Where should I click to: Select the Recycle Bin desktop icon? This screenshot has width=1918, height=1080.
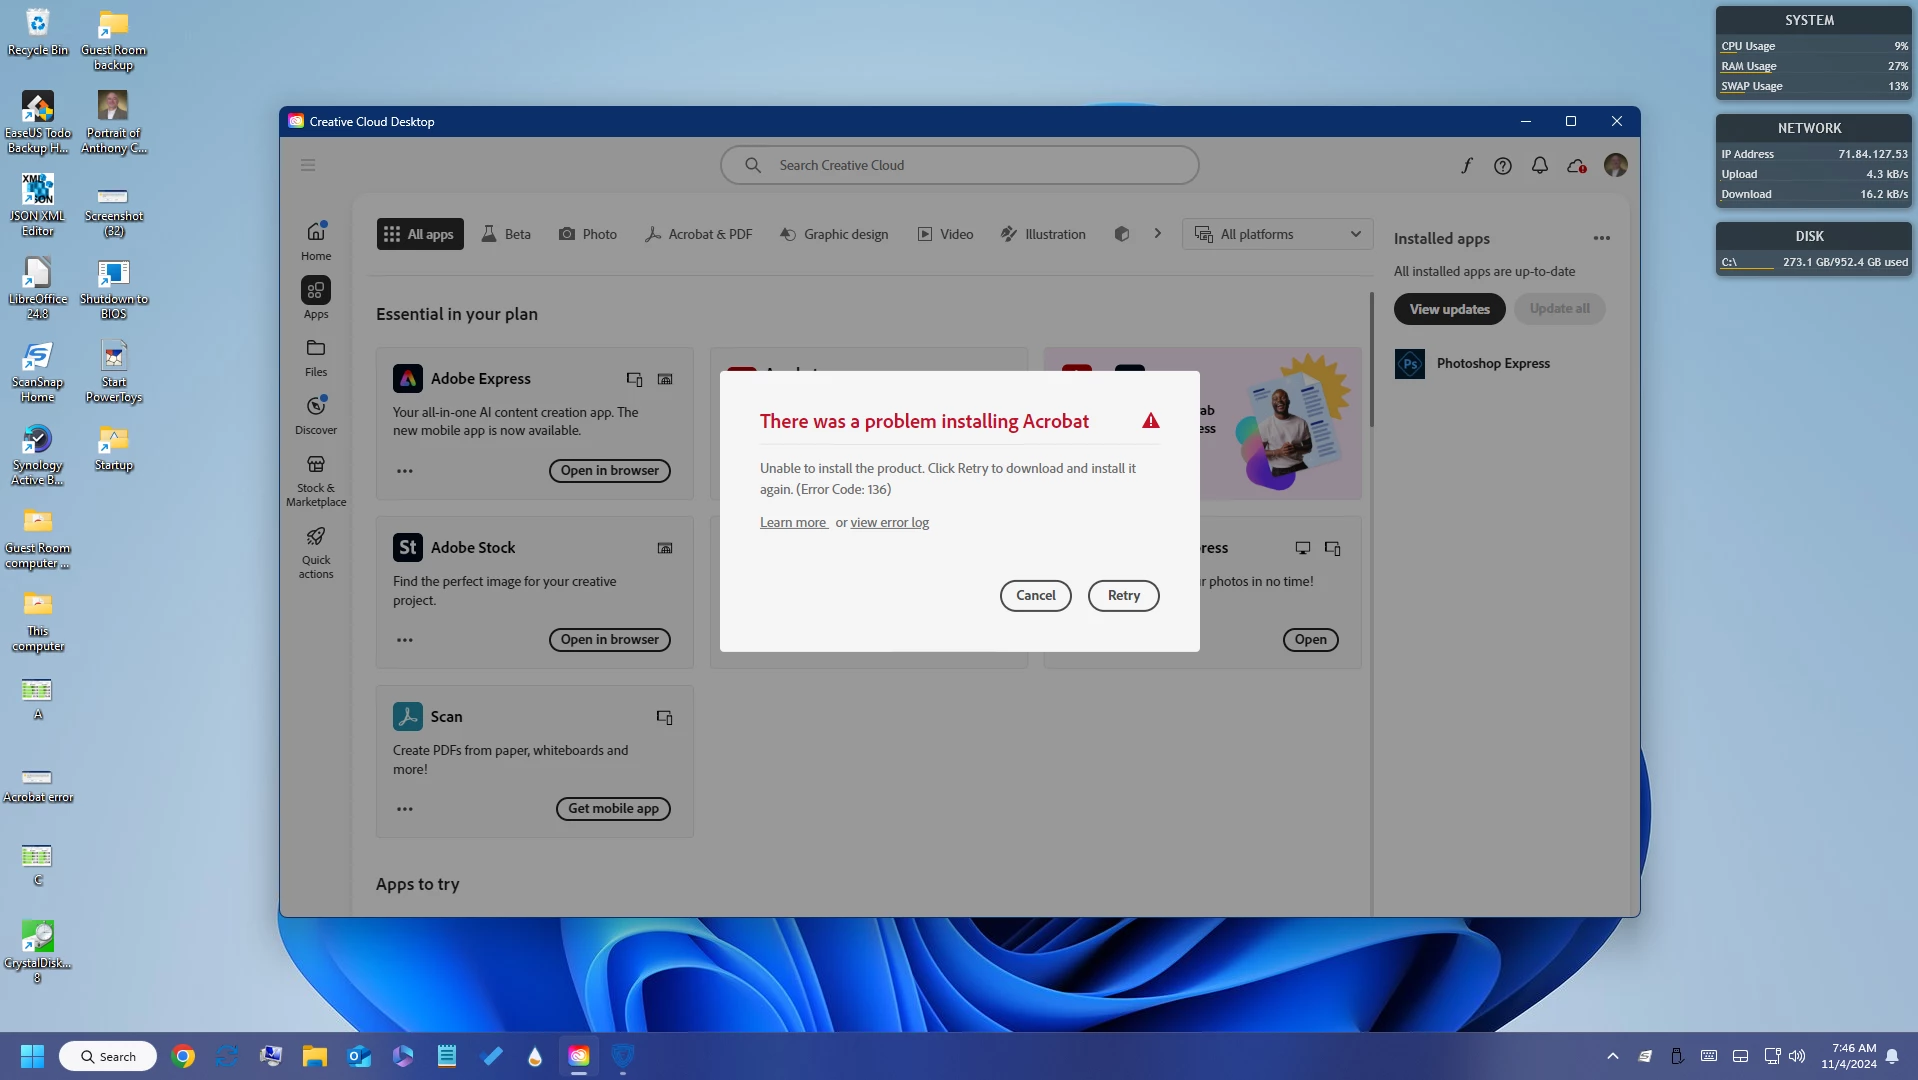pos(37,32)
